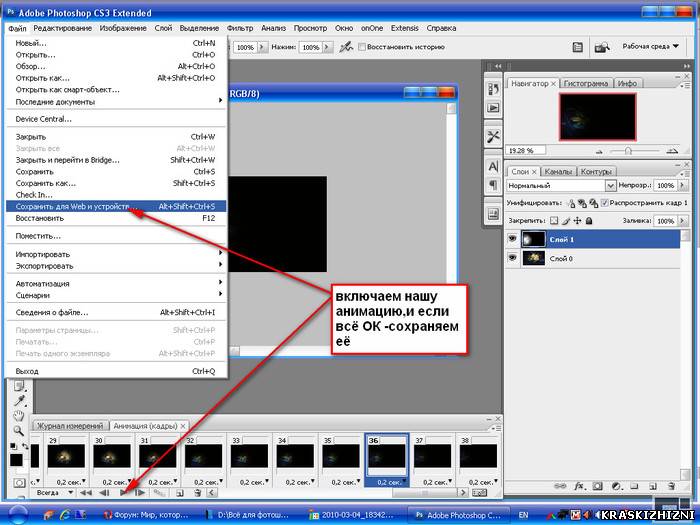This screenshot has height=525, width=700.
Task: Click the Navigator zoom out button
Action: point(600,151)
